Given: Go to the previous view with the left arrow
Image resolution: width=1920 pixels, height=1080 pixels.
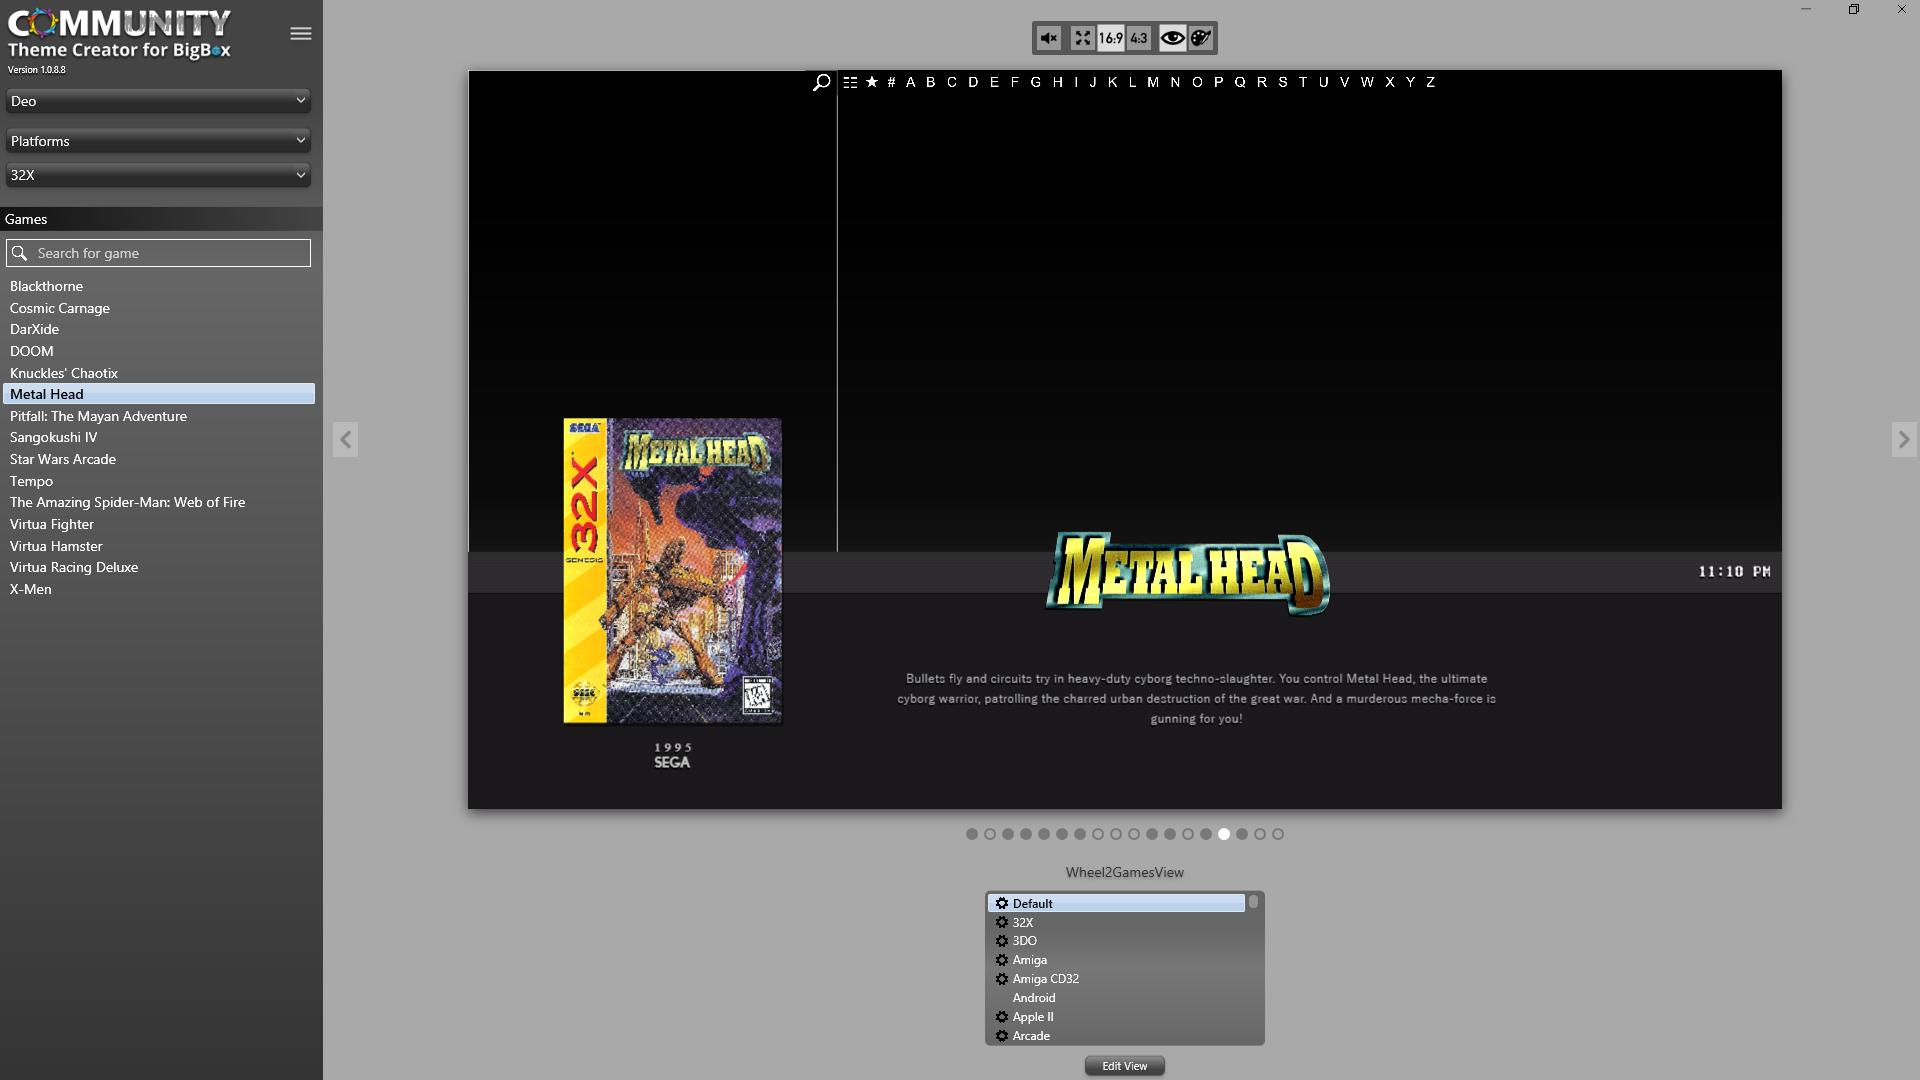Looking at the screenshot, I should coord(345,439).
